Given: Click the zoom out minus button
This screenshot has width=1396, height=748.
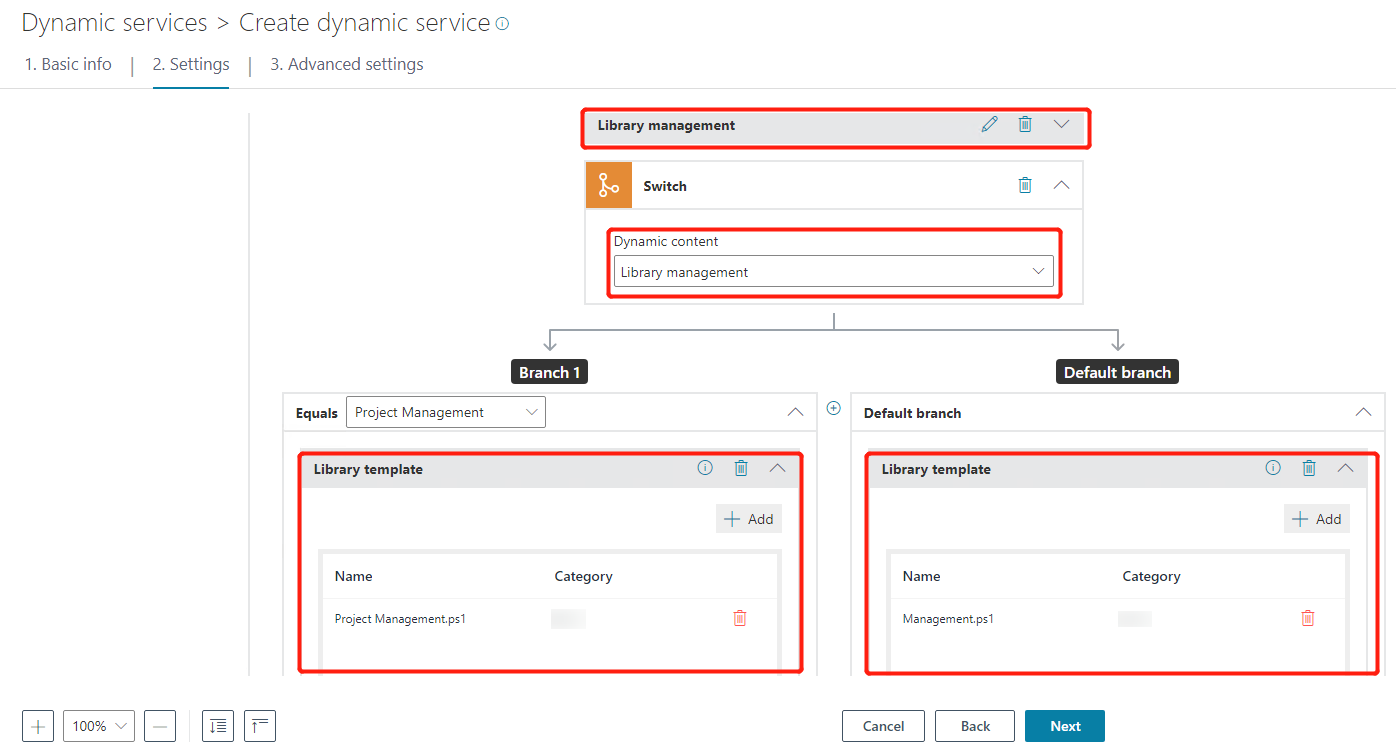Looking at the screenshot, I should 160,726.
